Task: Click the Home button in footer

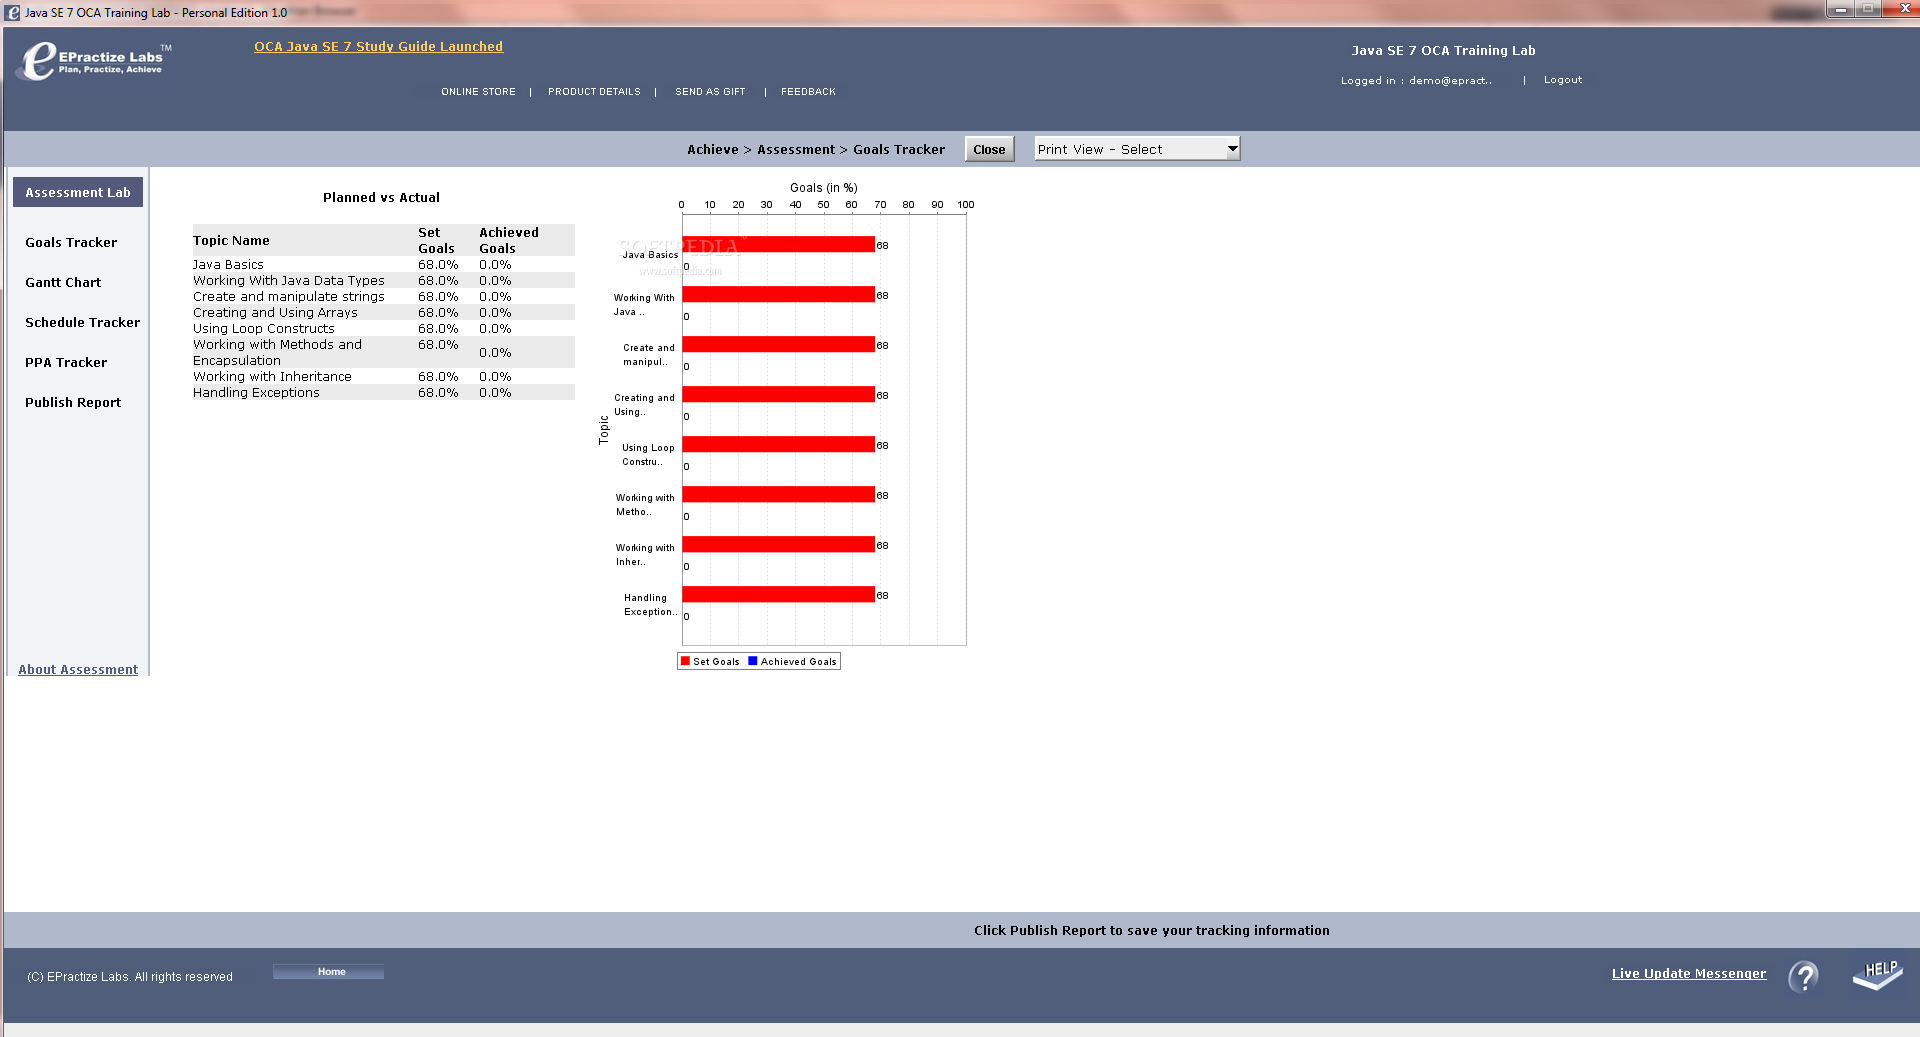Action: click(328, 972)
